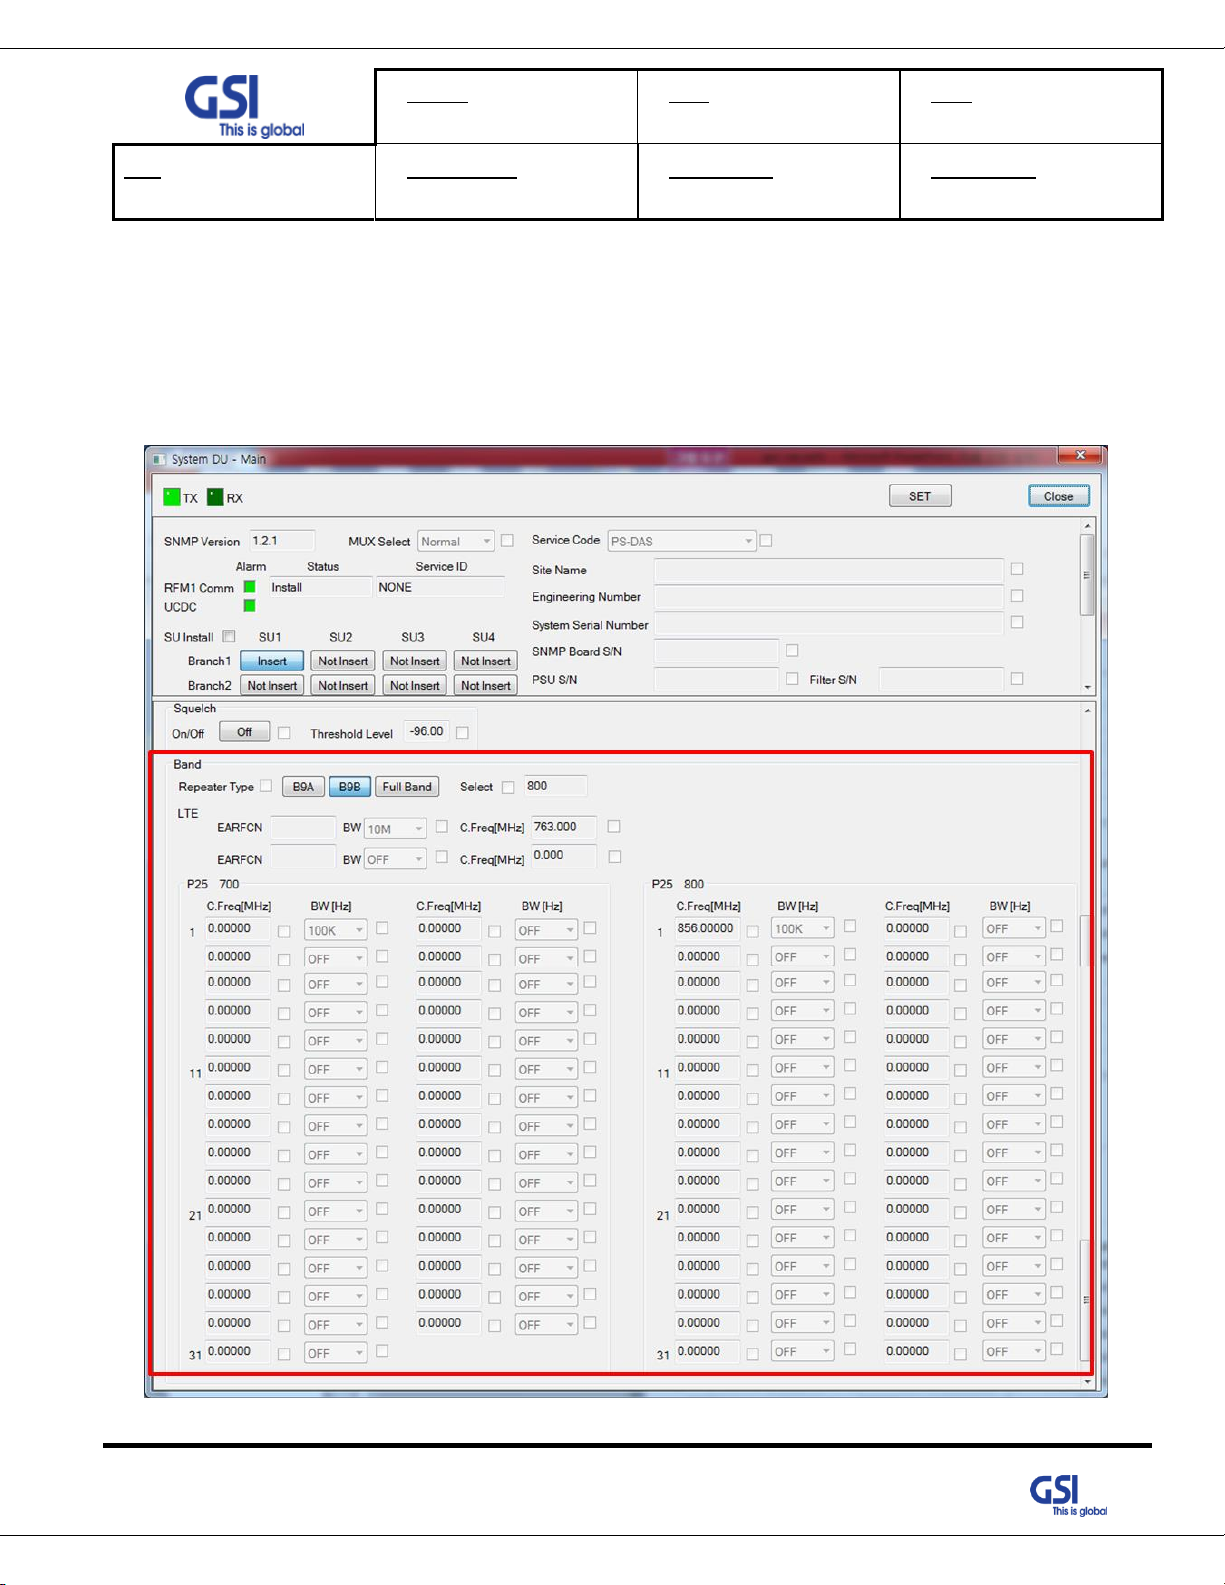Click Branch2 SU1 Not Insert button
Viewport: 1225px width, 1585px height.
click(272, 686)
